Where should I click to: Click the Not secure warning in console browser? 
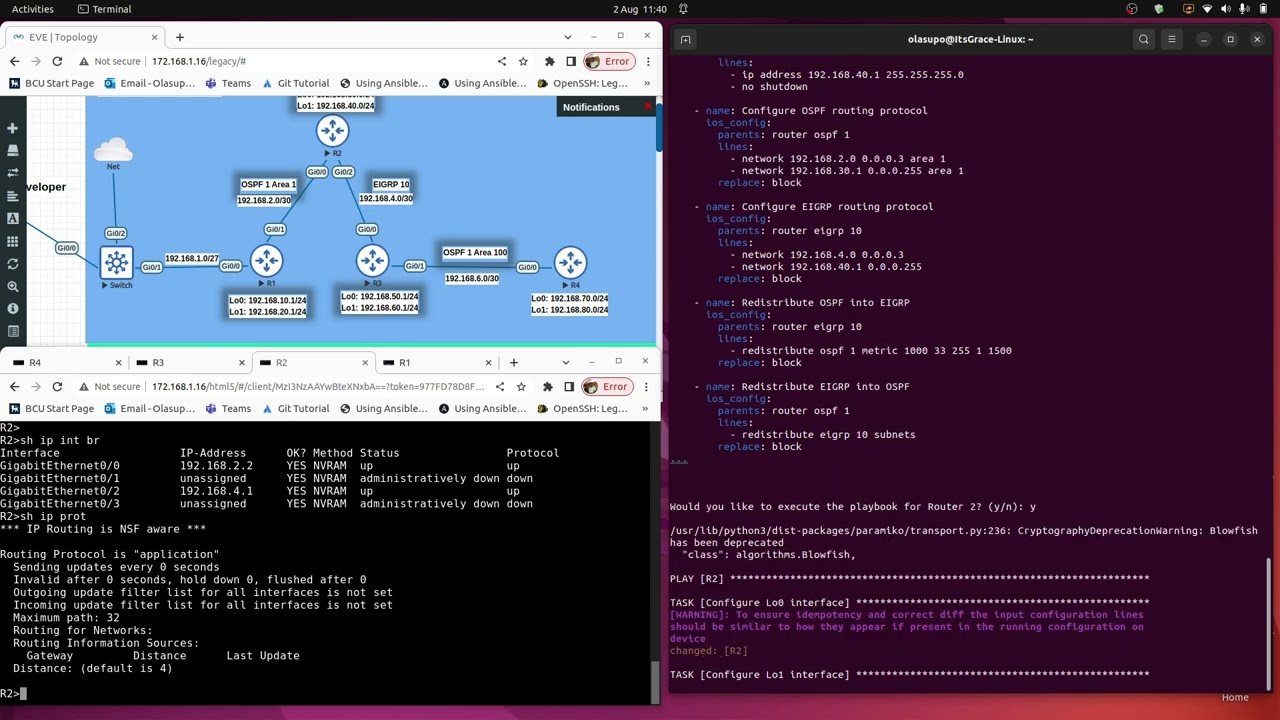(111, 386)
